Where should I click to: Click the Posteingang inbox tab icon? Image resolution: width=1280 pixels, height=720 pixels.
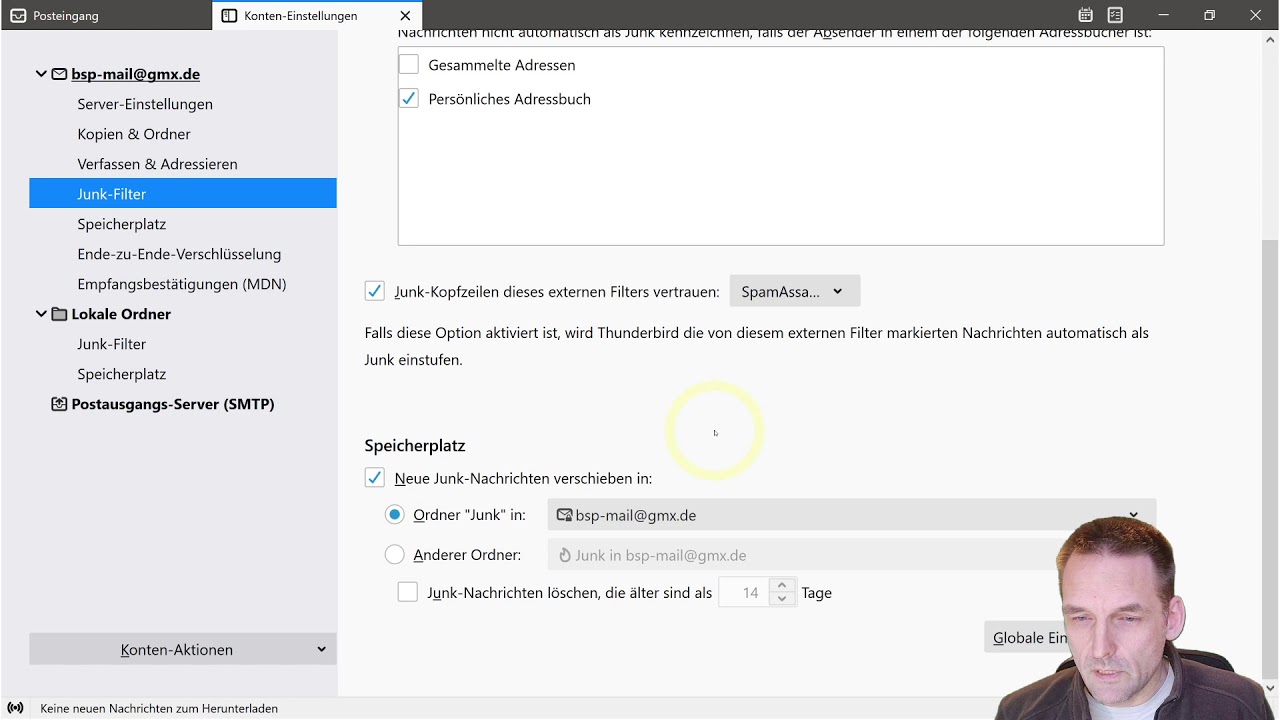pos(18,16)
